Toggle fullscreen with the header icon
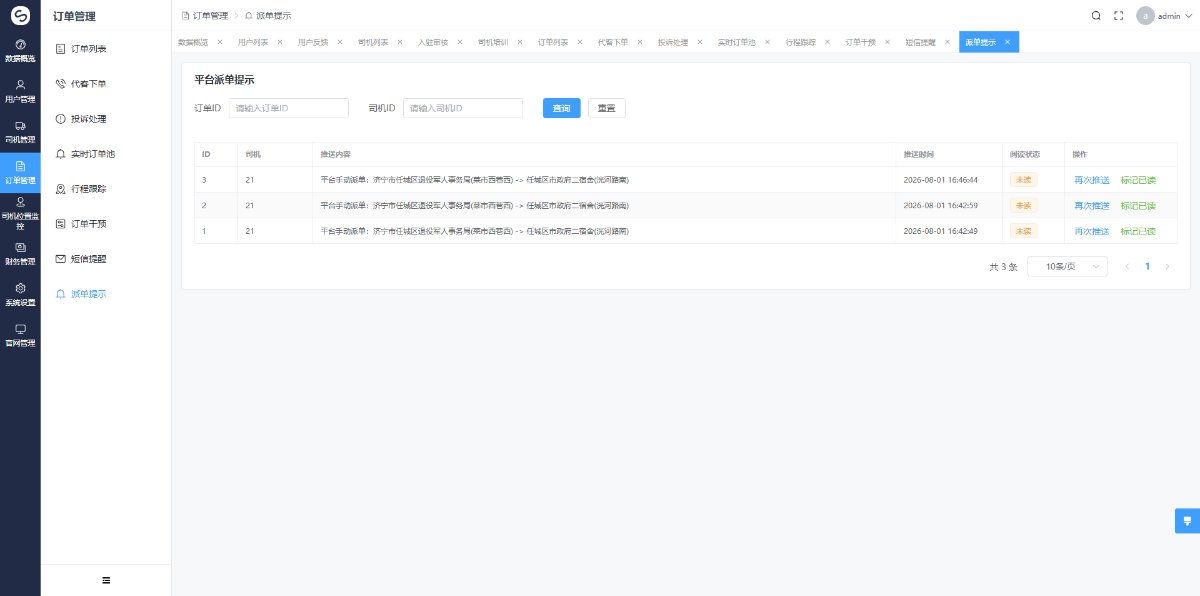1200x596 pixels. pyautogui.click(x=1119, y=16)
